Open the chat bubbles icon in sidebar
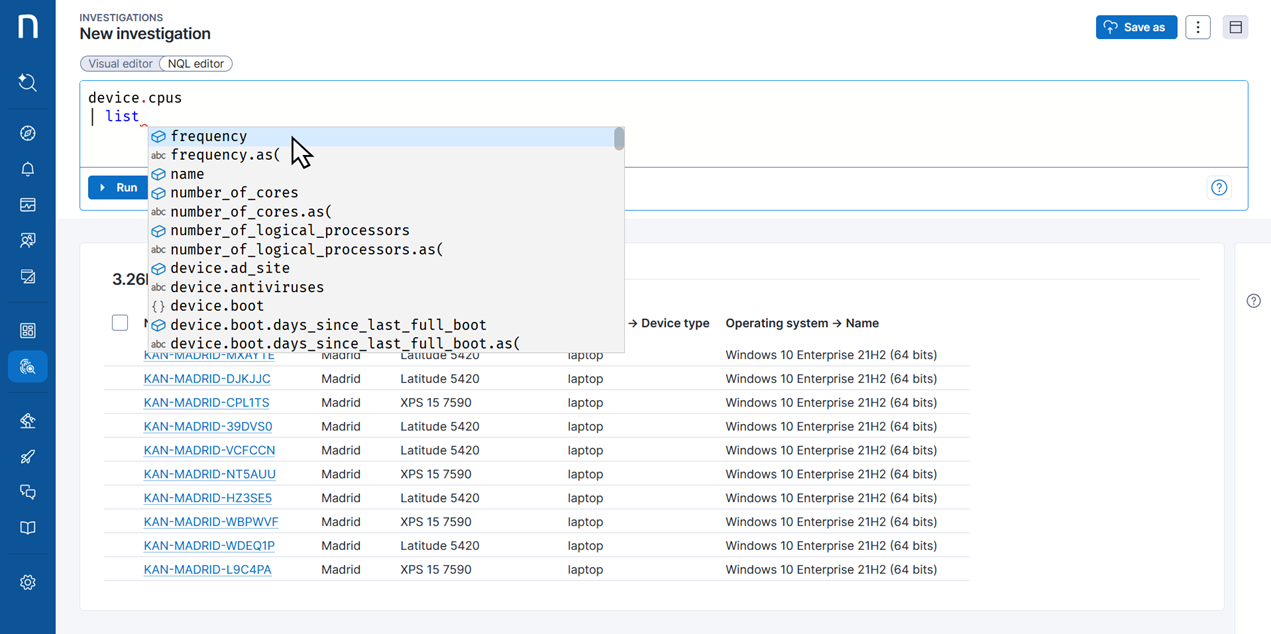 [x=27, y=492]
